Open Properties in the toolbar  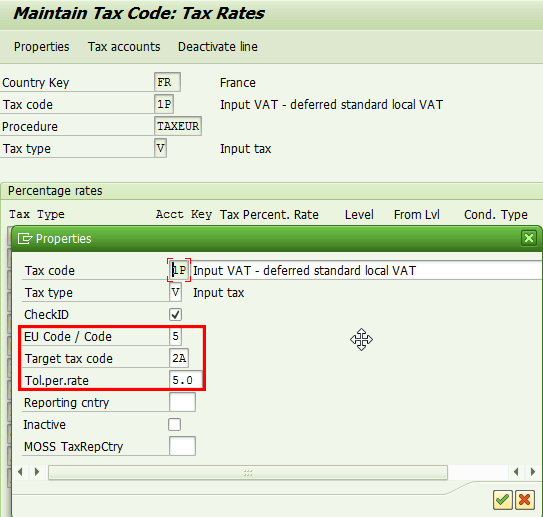pyautogui.click(x=42, y=47)
